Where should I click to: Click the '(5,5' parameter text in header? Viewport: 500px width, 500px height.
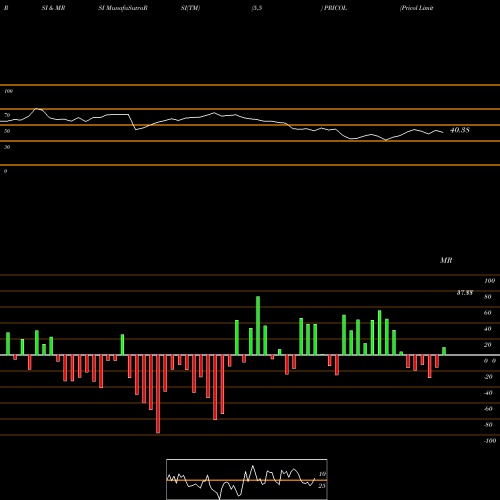click(x=257, y=8)
